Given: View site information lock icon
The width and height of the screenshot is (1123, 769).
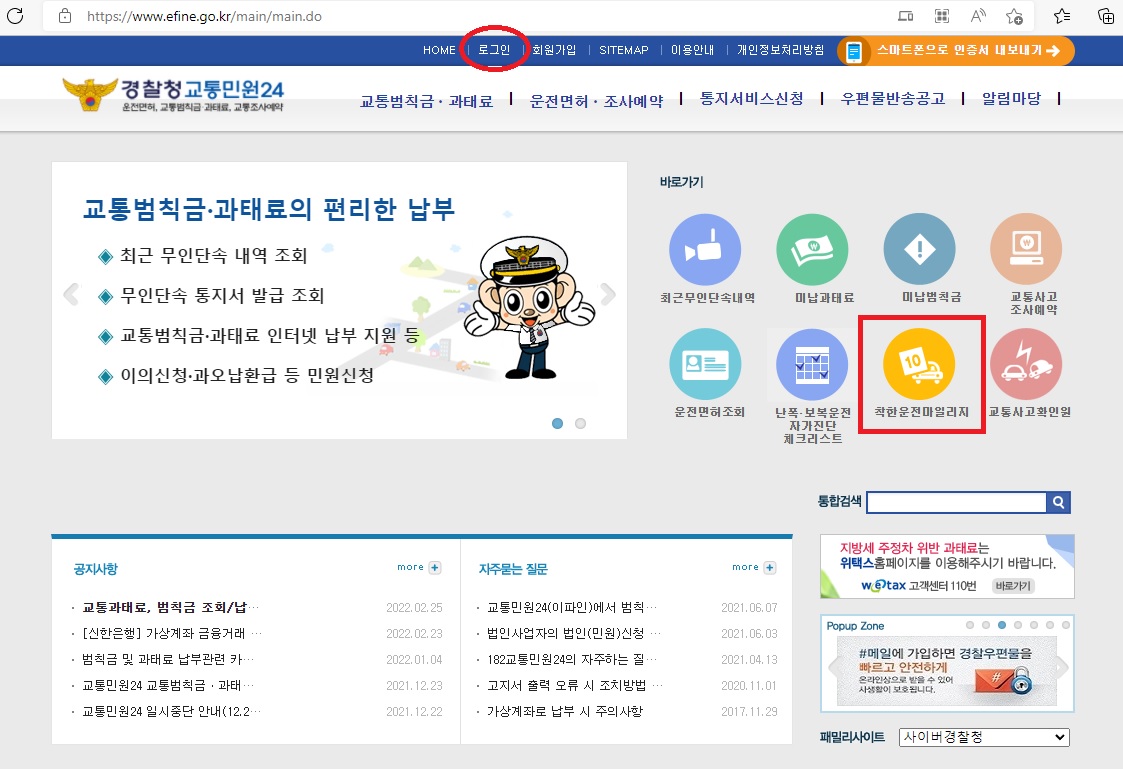Looking at the screenshot, I should [x=64, y=16].
